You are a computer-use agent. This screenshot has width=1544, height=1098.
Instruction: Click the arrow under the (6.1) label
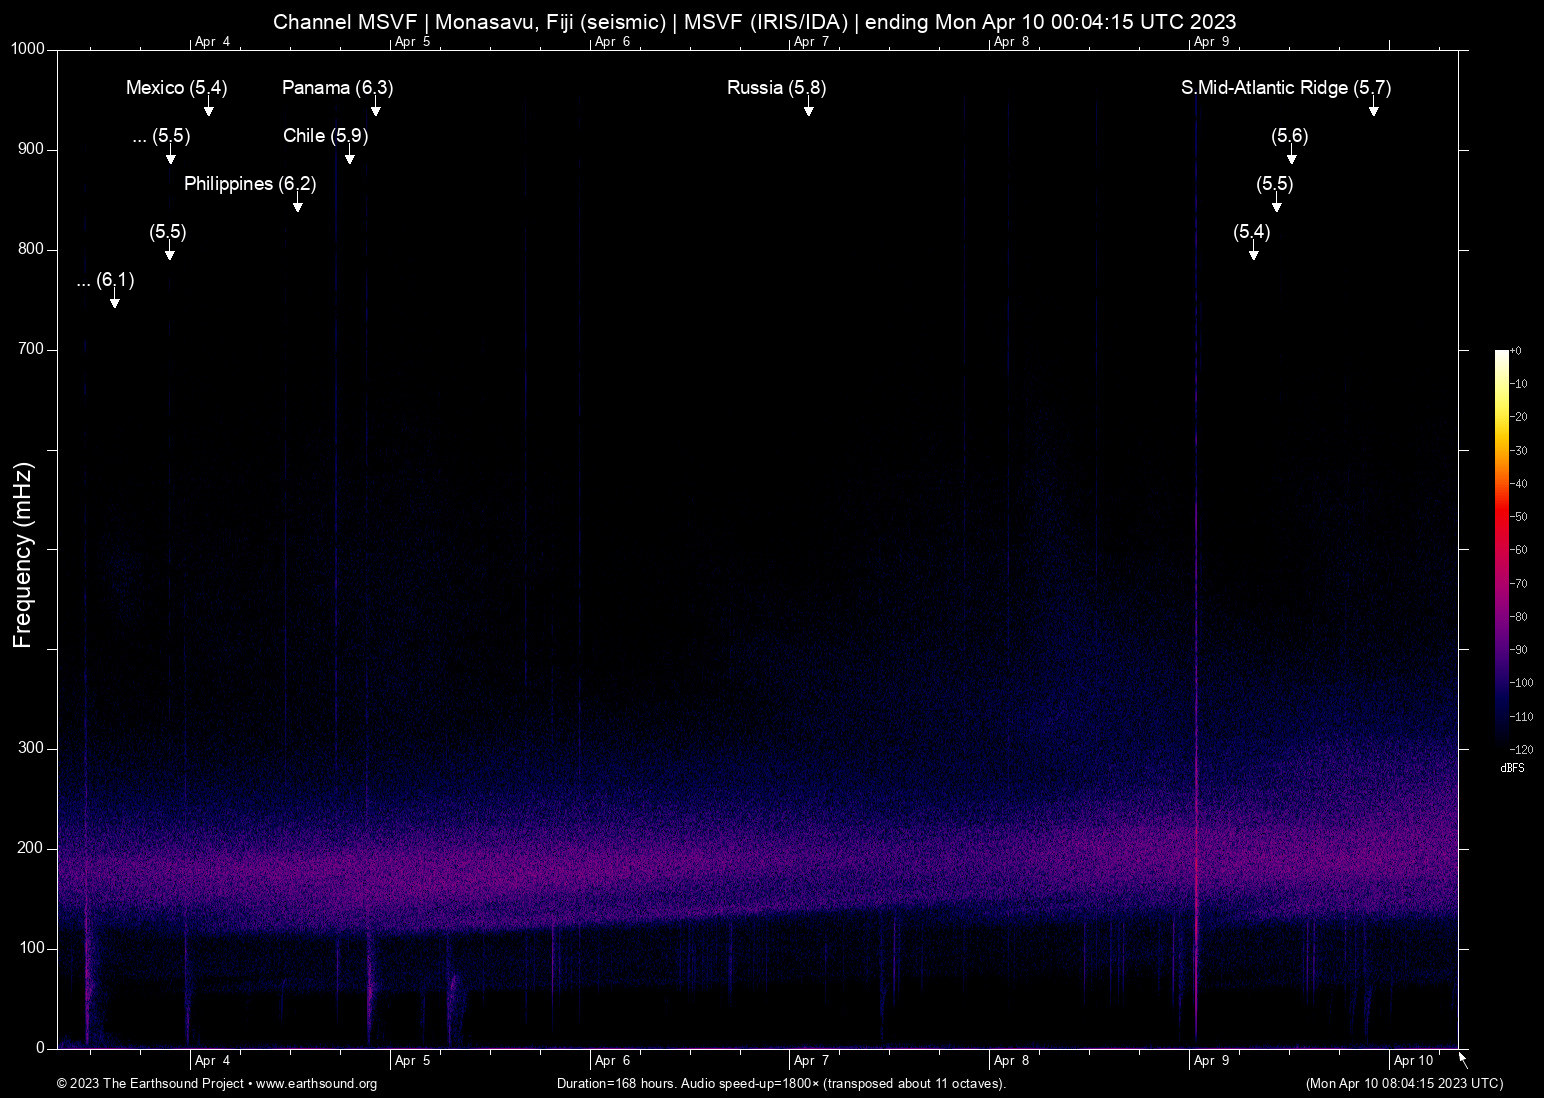coord(114,301)
